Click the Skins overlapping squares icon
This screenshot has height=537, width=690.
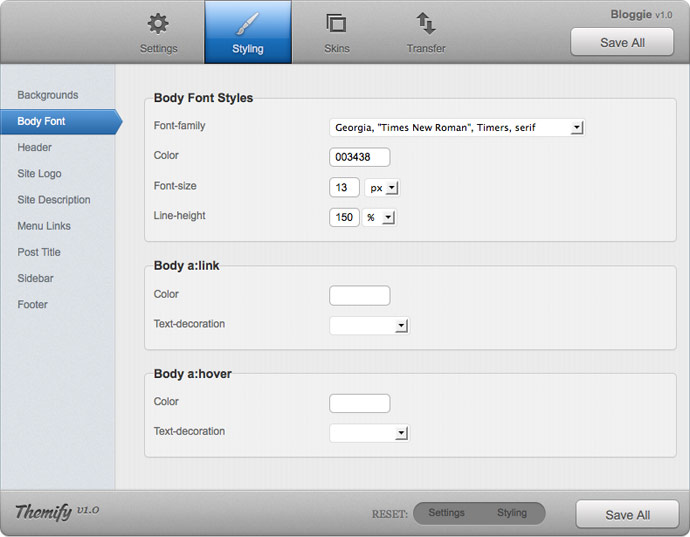click(336, 23)
